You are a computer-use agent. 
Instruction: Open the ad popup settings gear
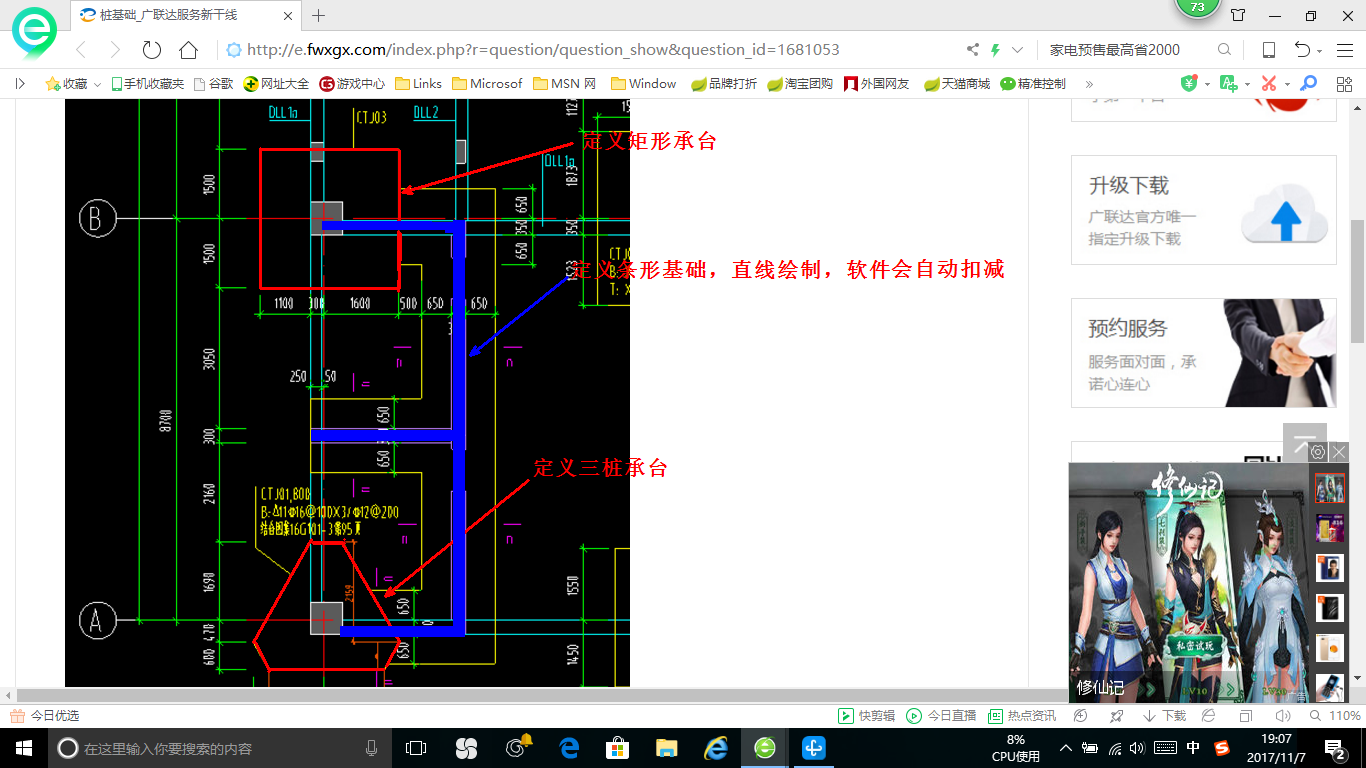coord(1318,452)
